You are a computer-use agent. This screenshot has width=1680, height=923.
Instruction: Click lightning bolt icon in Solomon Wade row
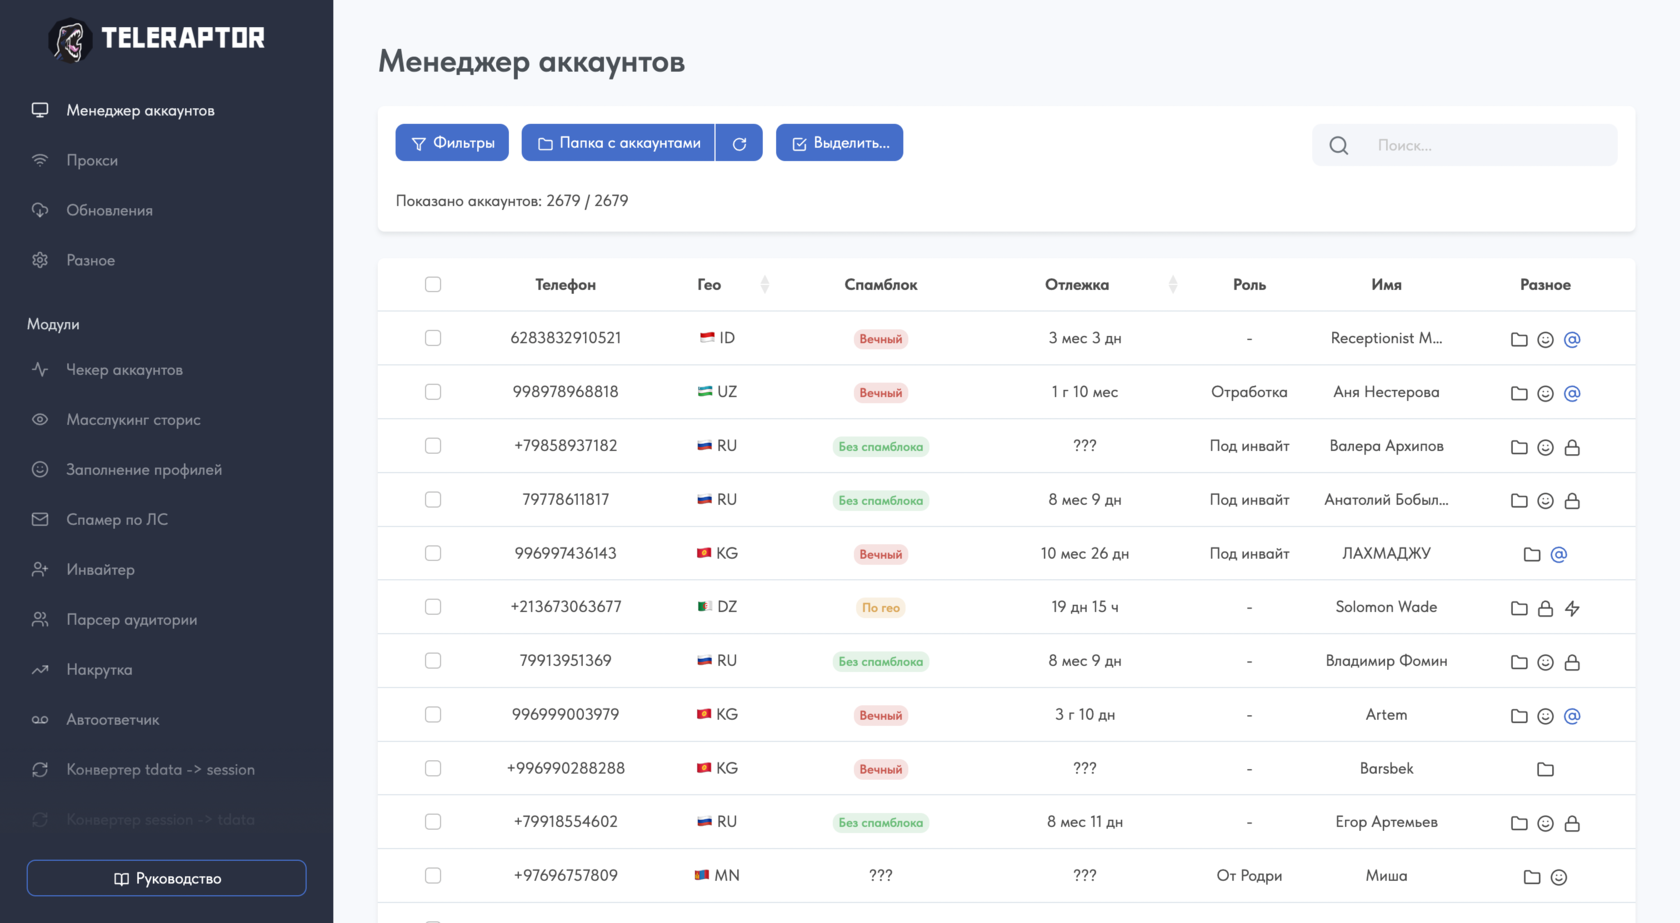click(1572, 608)
